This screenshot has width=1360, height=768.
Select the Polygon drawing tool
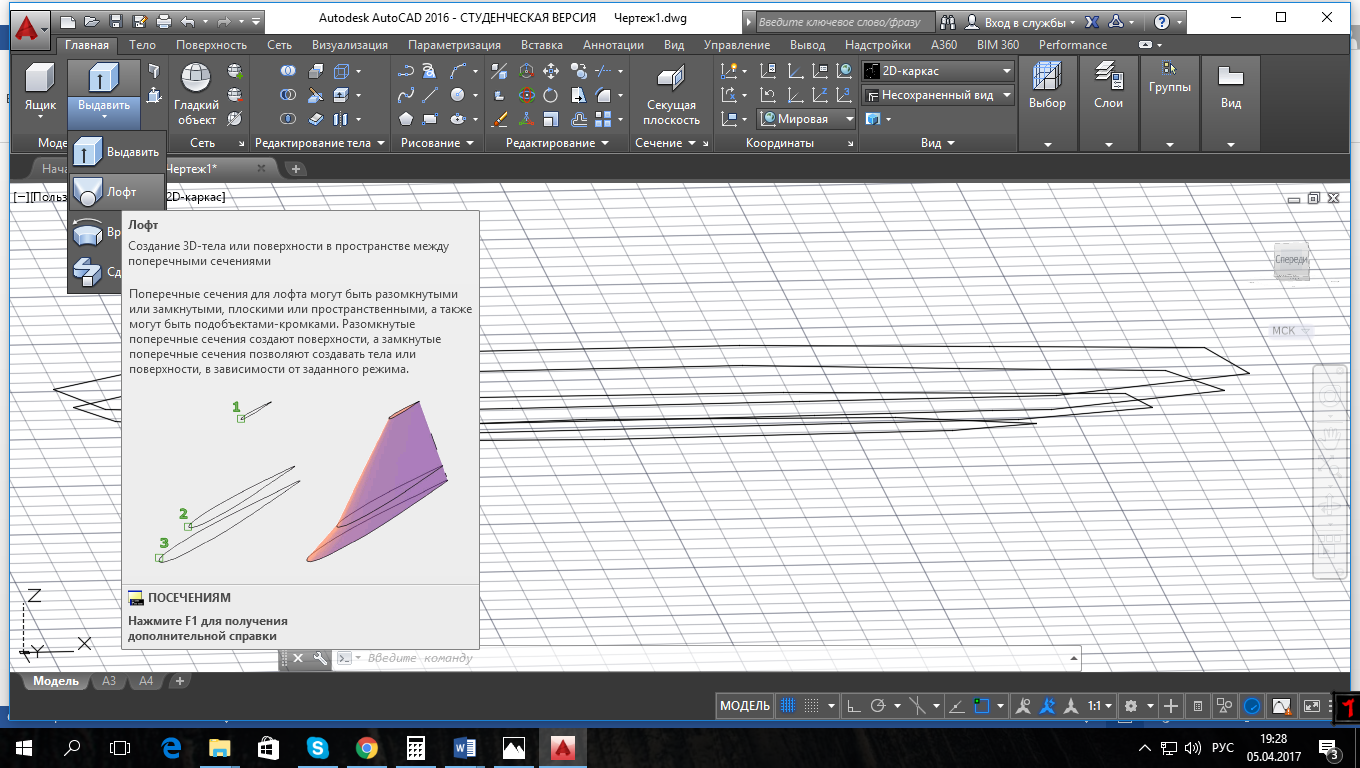coord(406,119)
